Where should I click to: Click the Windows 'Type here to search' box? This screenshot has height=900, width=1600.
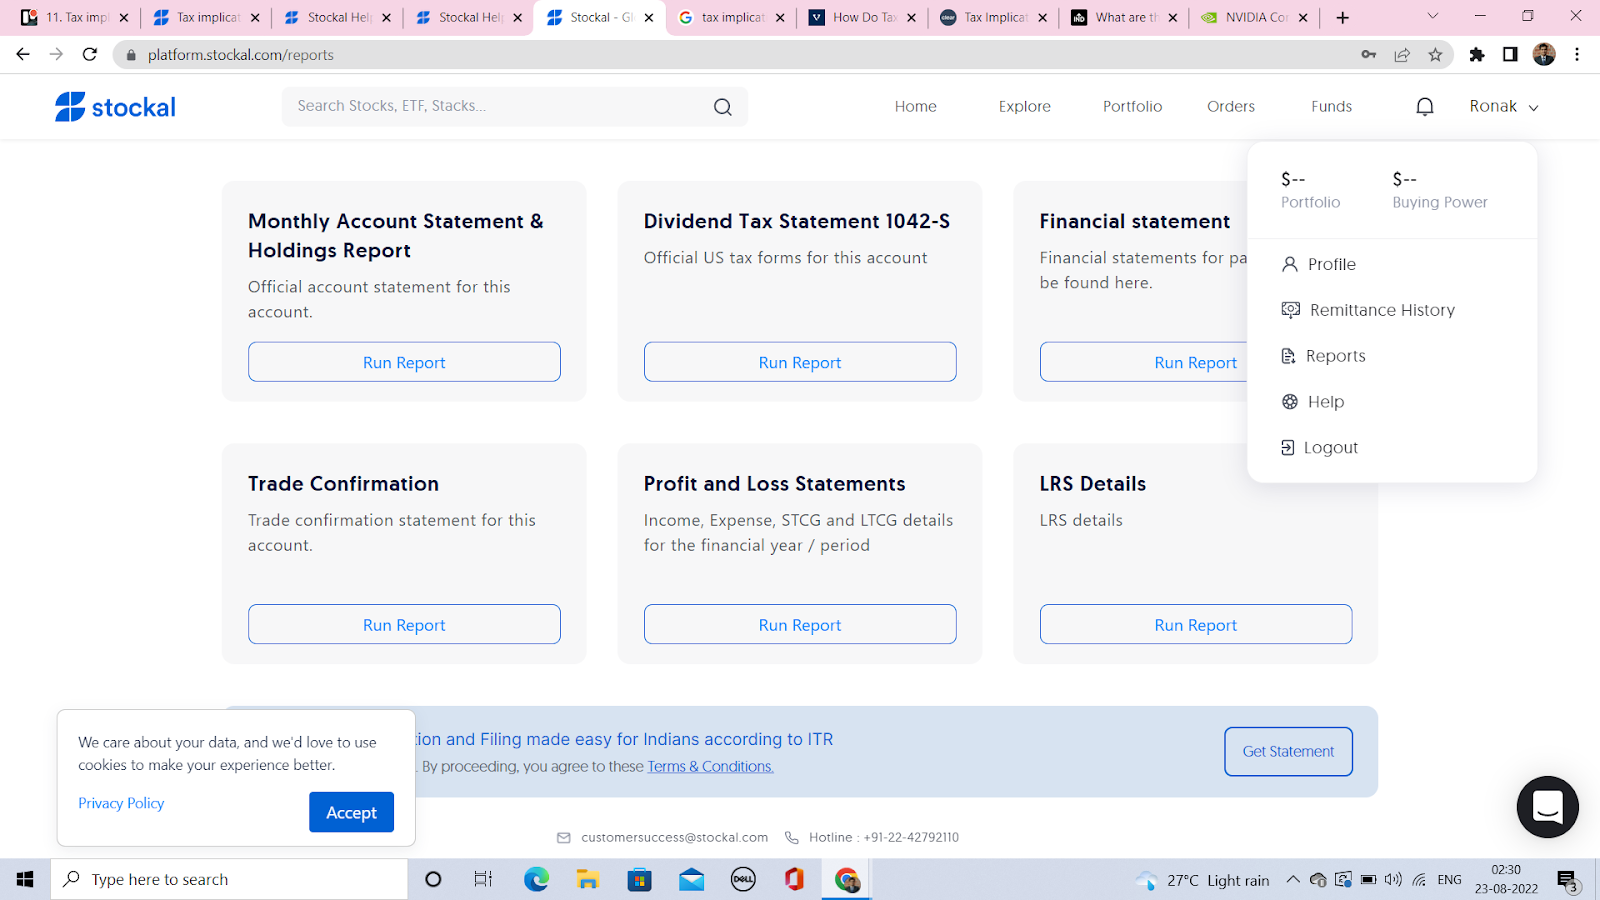click(x=229, y=879)
